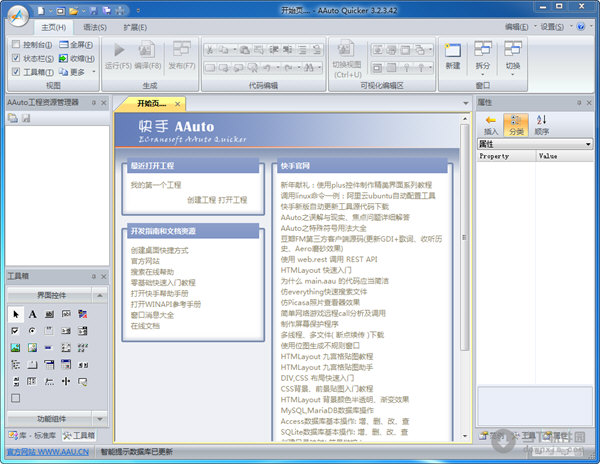
Task: Select the landscape picture control icon in toolbox
Action: tap(15, 348)
